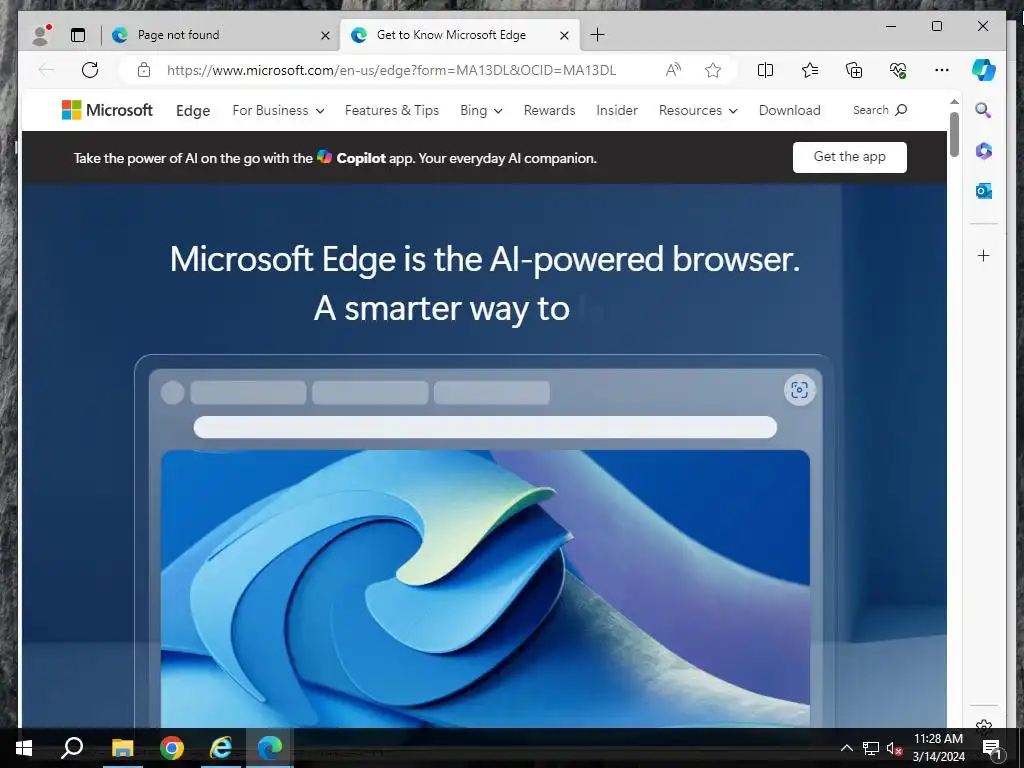Open File Explorer from the taskbar
Screen dimensions: 1024x768
pos(122,748)
